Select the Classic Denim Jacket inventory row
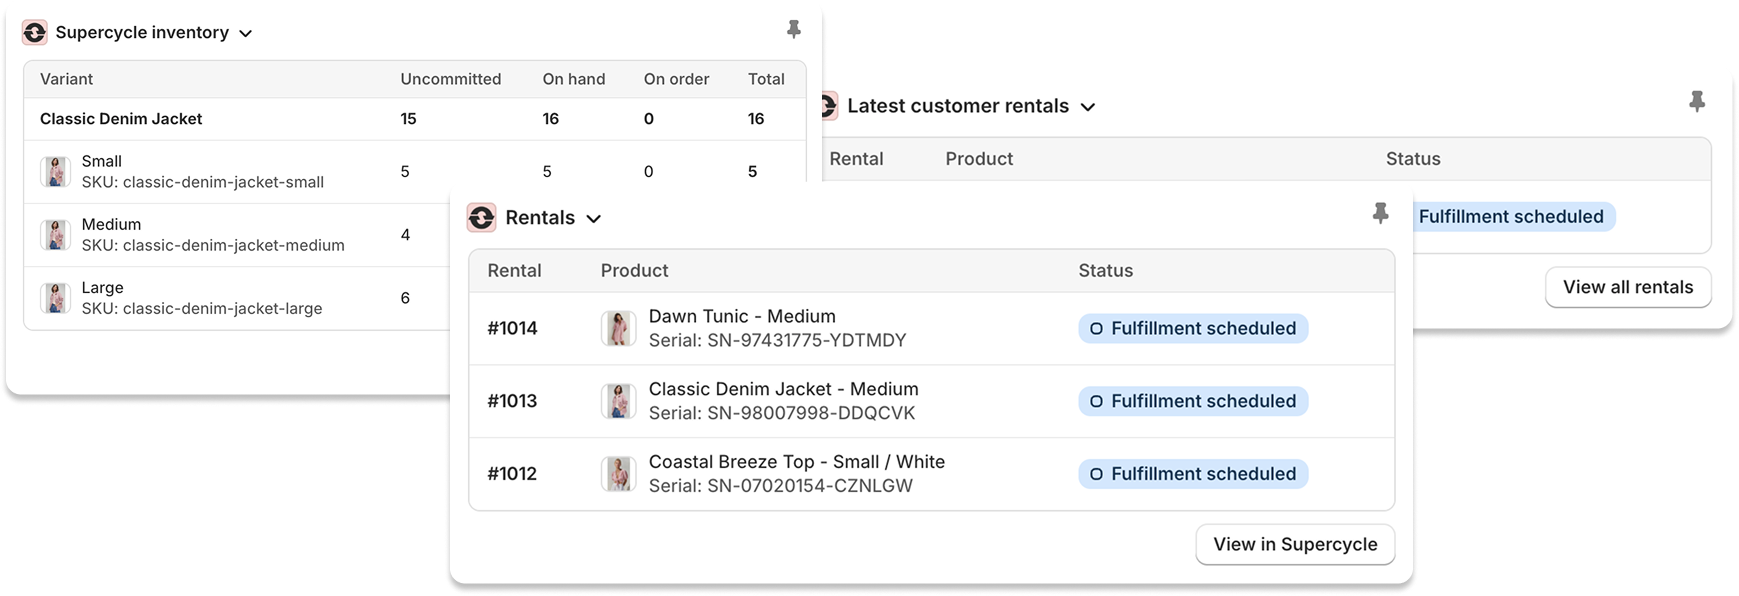Image resolution: width=1739 pixels, height=596 pixels. [121, 119]
